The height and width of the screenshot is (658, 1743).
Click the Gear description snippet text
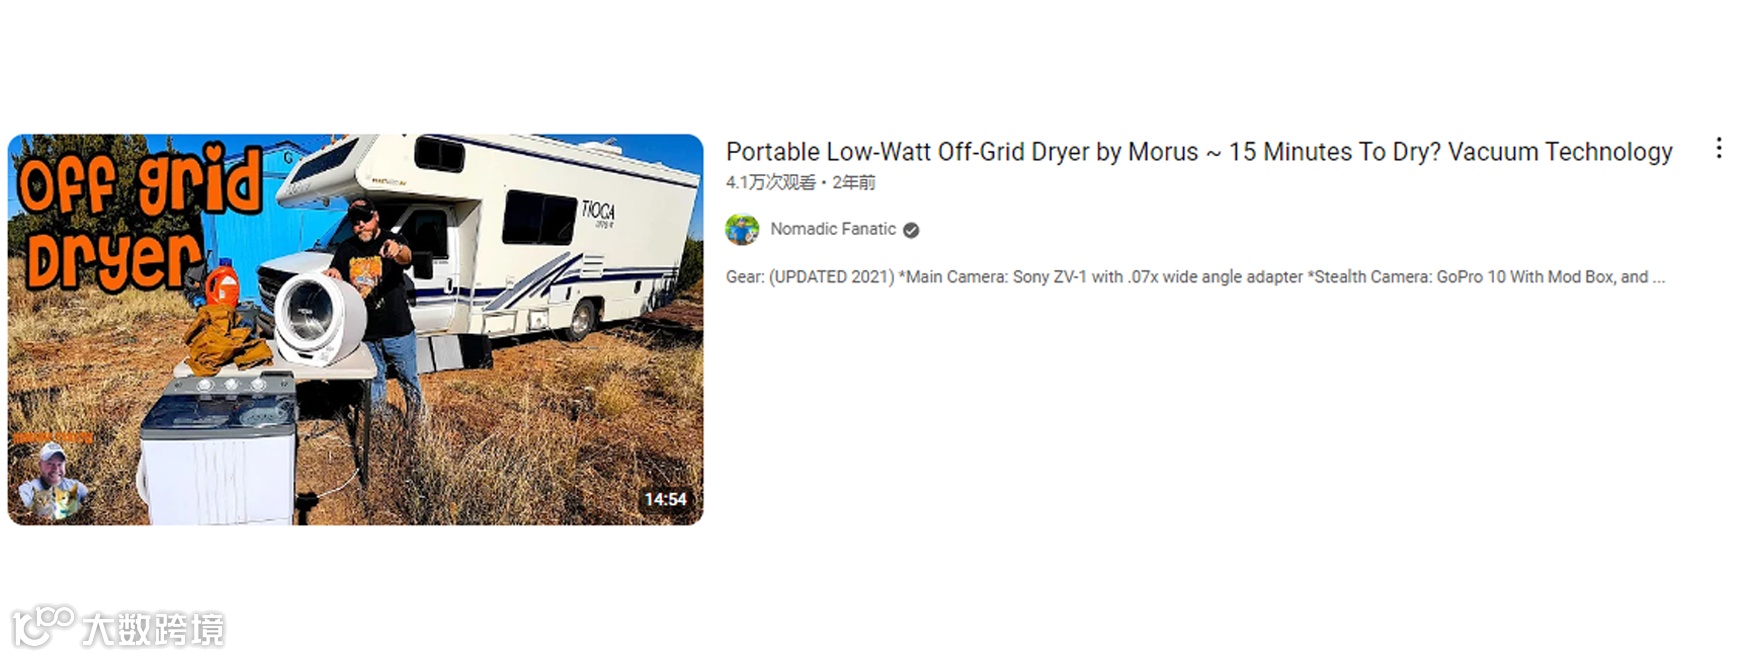1195,277
